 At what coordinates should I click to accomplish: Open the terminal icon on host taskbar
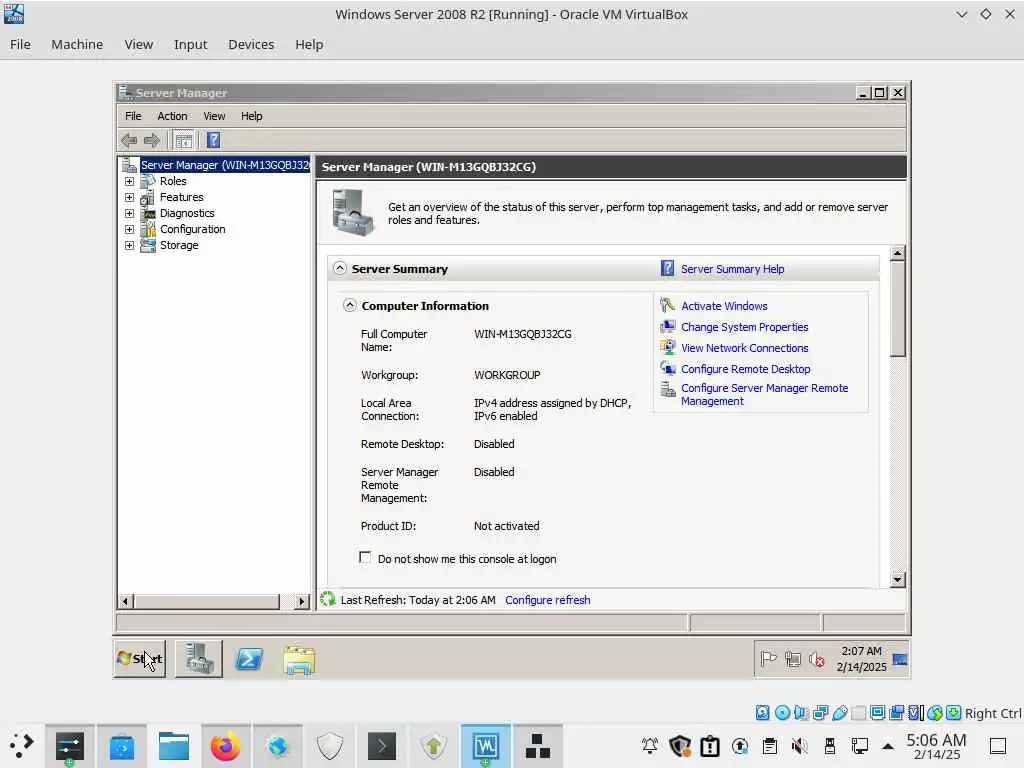click(381, 746)
